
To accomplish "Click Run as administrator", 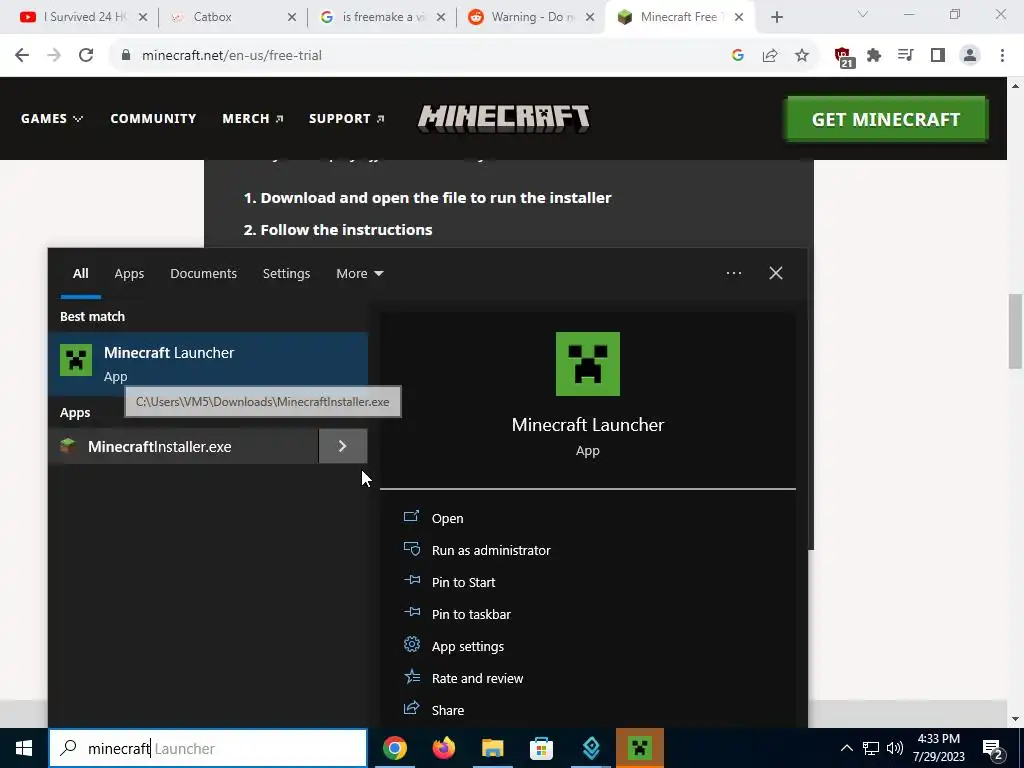I will 491,550.
